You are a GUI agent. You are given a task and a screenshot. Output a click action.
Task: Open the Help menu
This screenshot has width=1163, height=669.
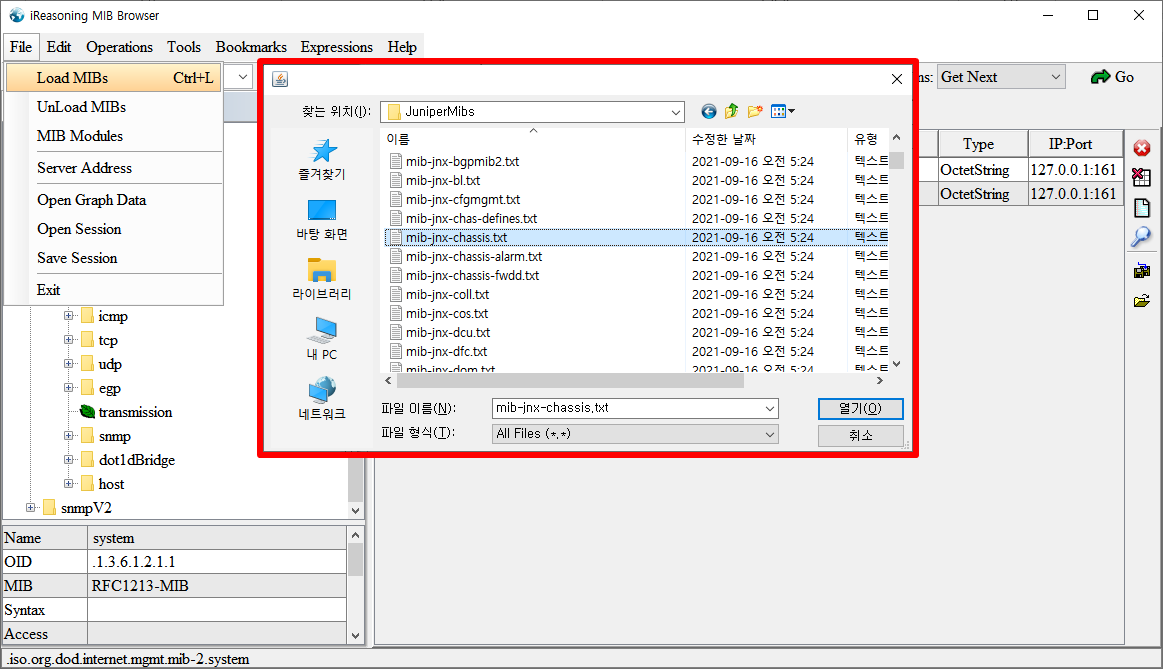[401, 47]
